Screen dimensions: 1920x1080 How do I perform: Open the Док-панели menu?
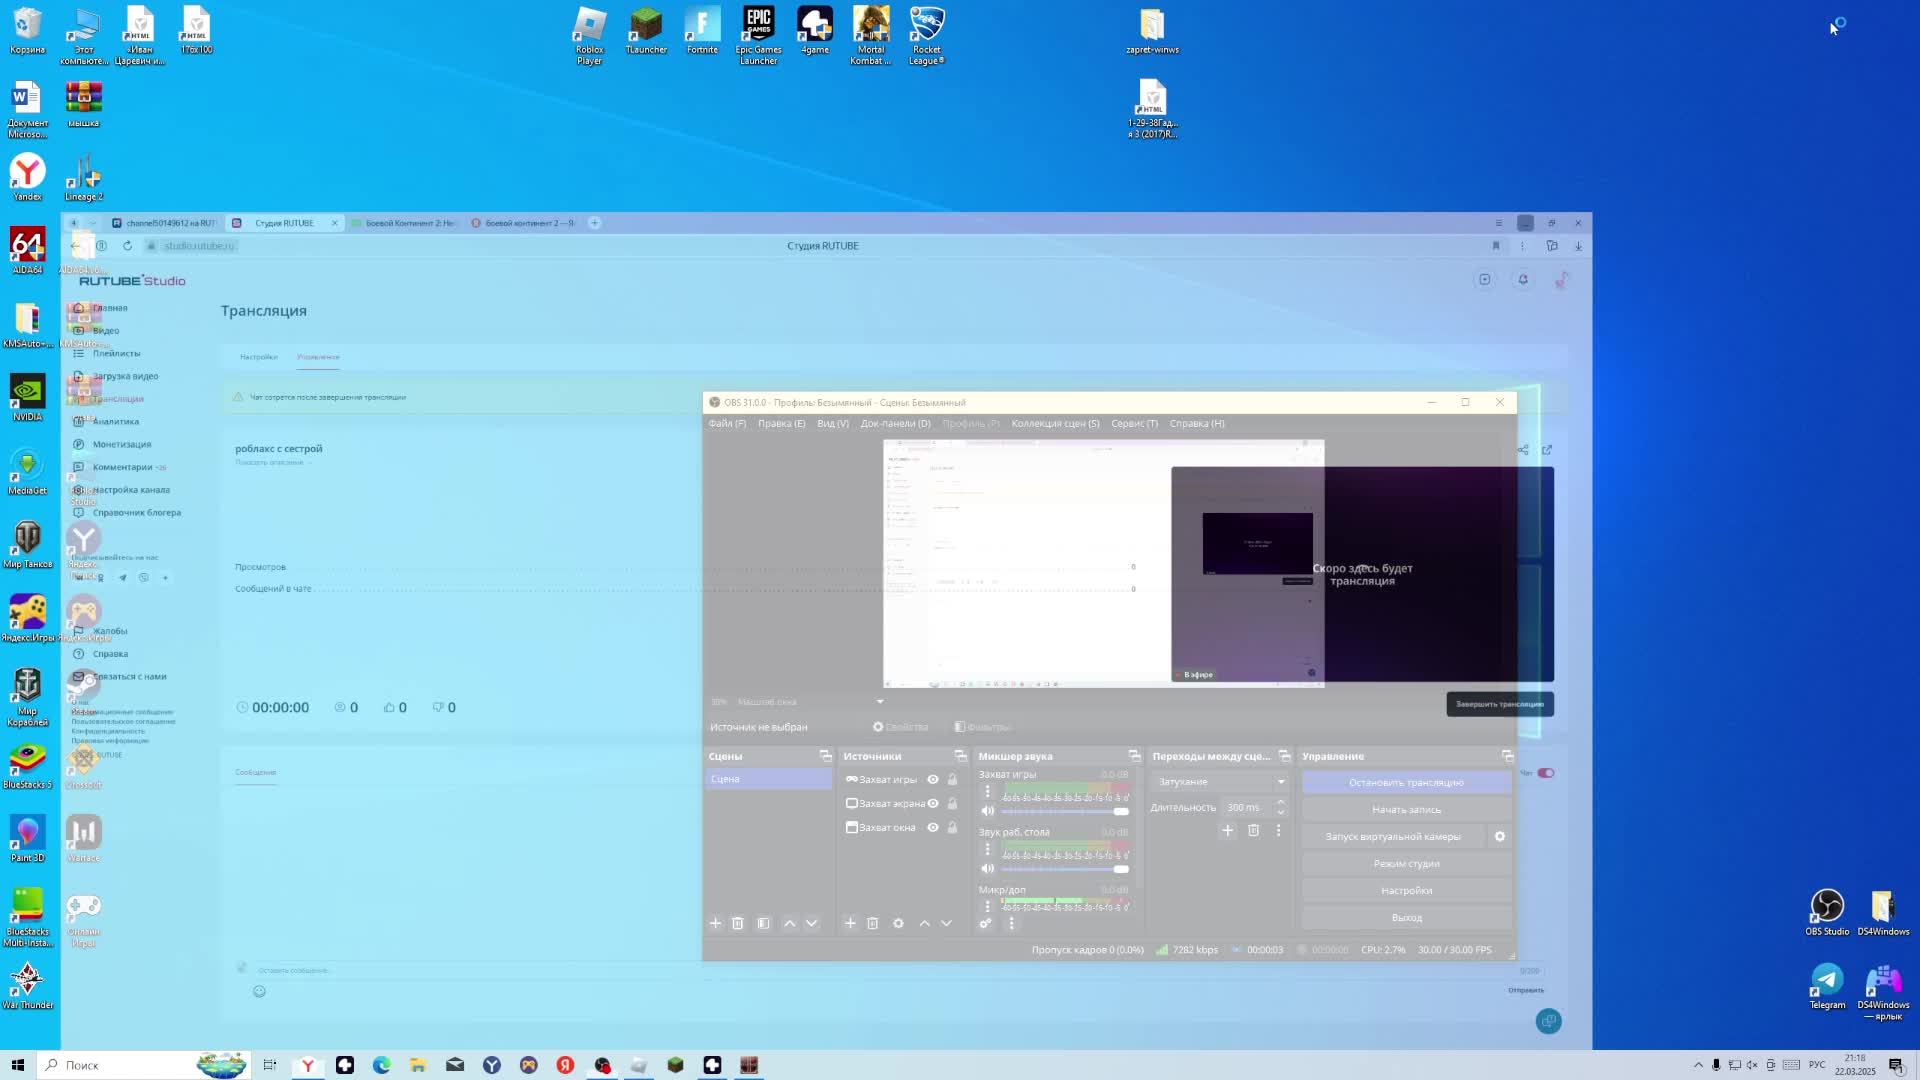[895, 423]
